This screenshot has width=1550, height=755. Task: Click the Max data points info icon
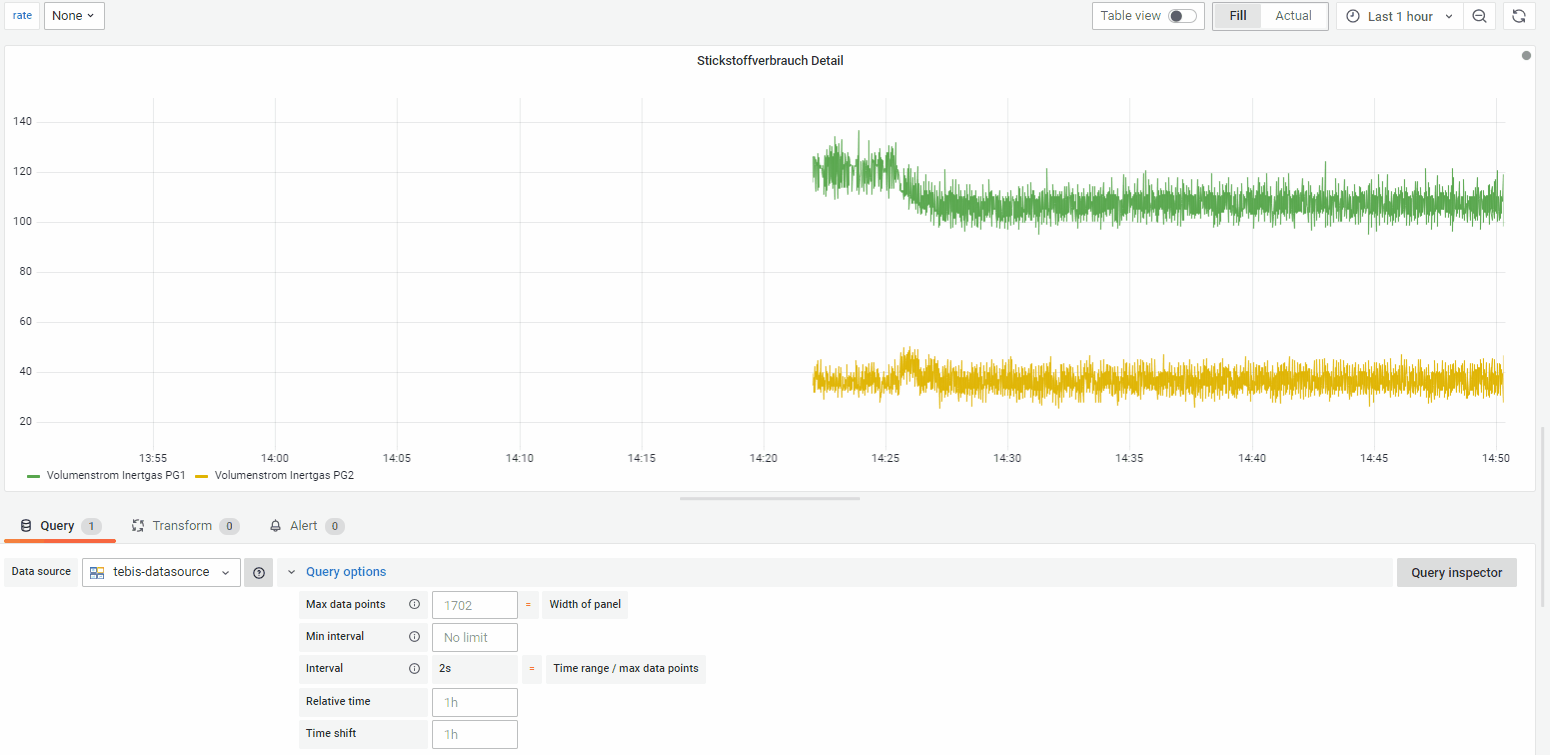click(414, 605)
